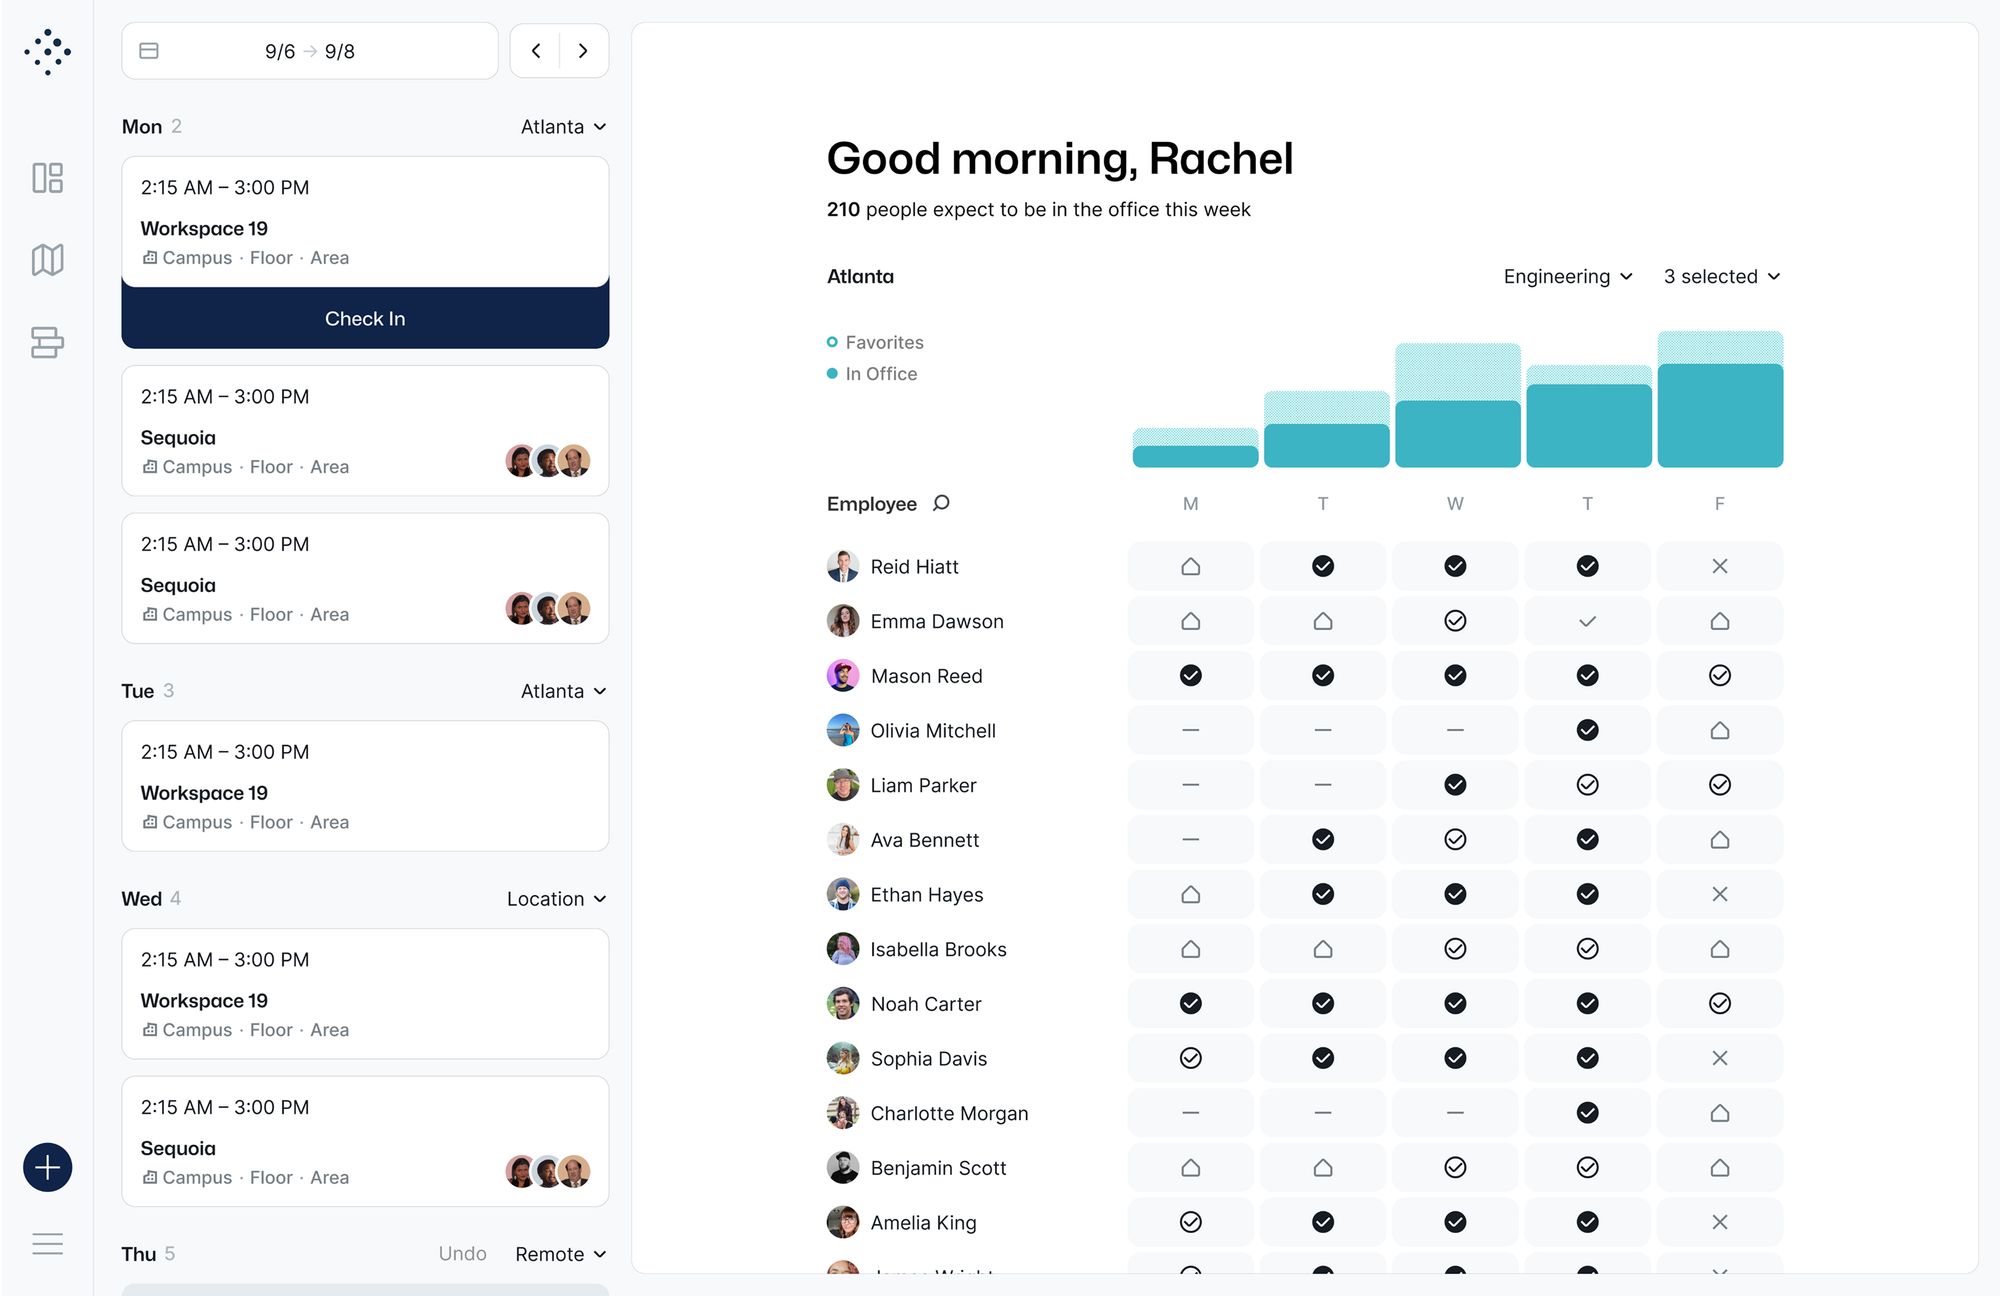Click the Check In button for Workspace 19
2000x1296 pixels.
pyautogui.click(x=365, y=318)
